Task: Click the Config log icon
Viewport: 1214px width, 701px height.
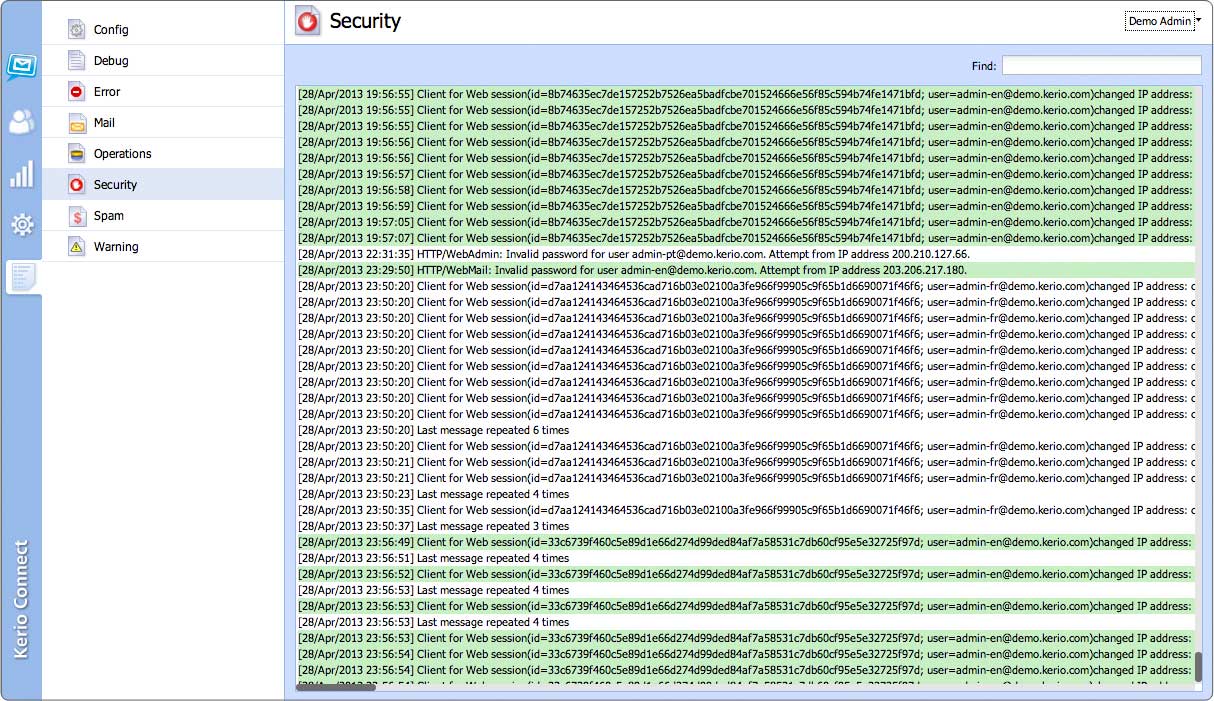Action: pos(77,30)
